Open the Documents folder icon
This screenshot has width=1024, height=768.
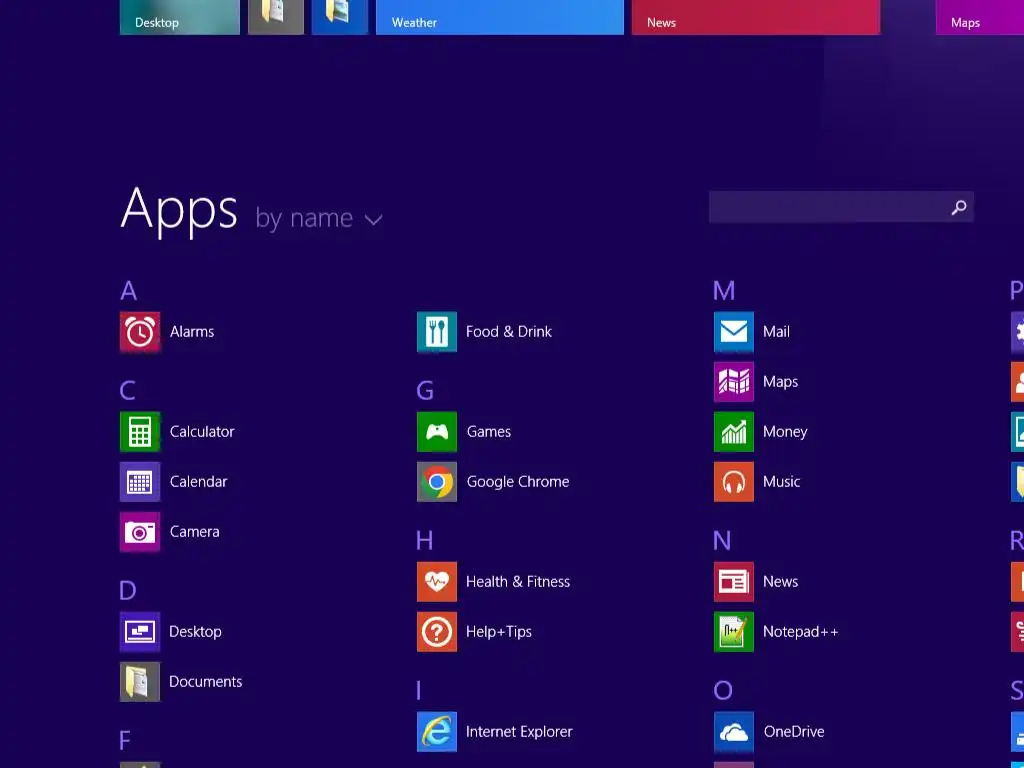(x=140, y=682)
